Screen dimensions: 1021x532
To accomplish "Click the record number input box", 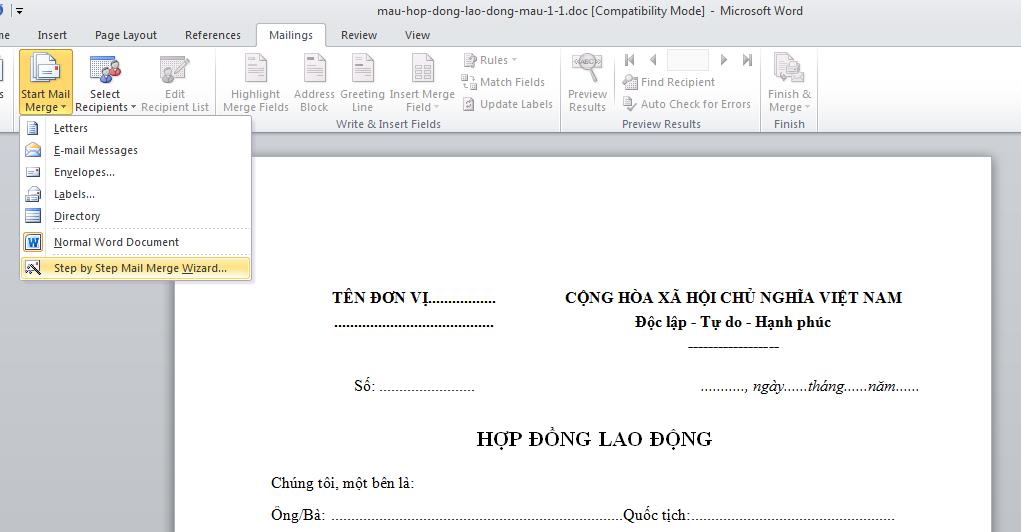I will tap(688, 60).
